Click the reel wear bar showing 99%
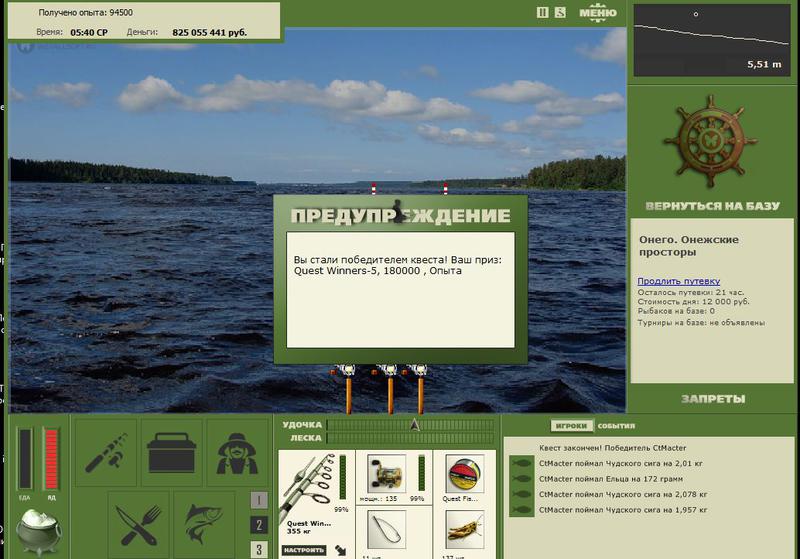The height and width of the screenshot is (559, 800). click(421, 473)
